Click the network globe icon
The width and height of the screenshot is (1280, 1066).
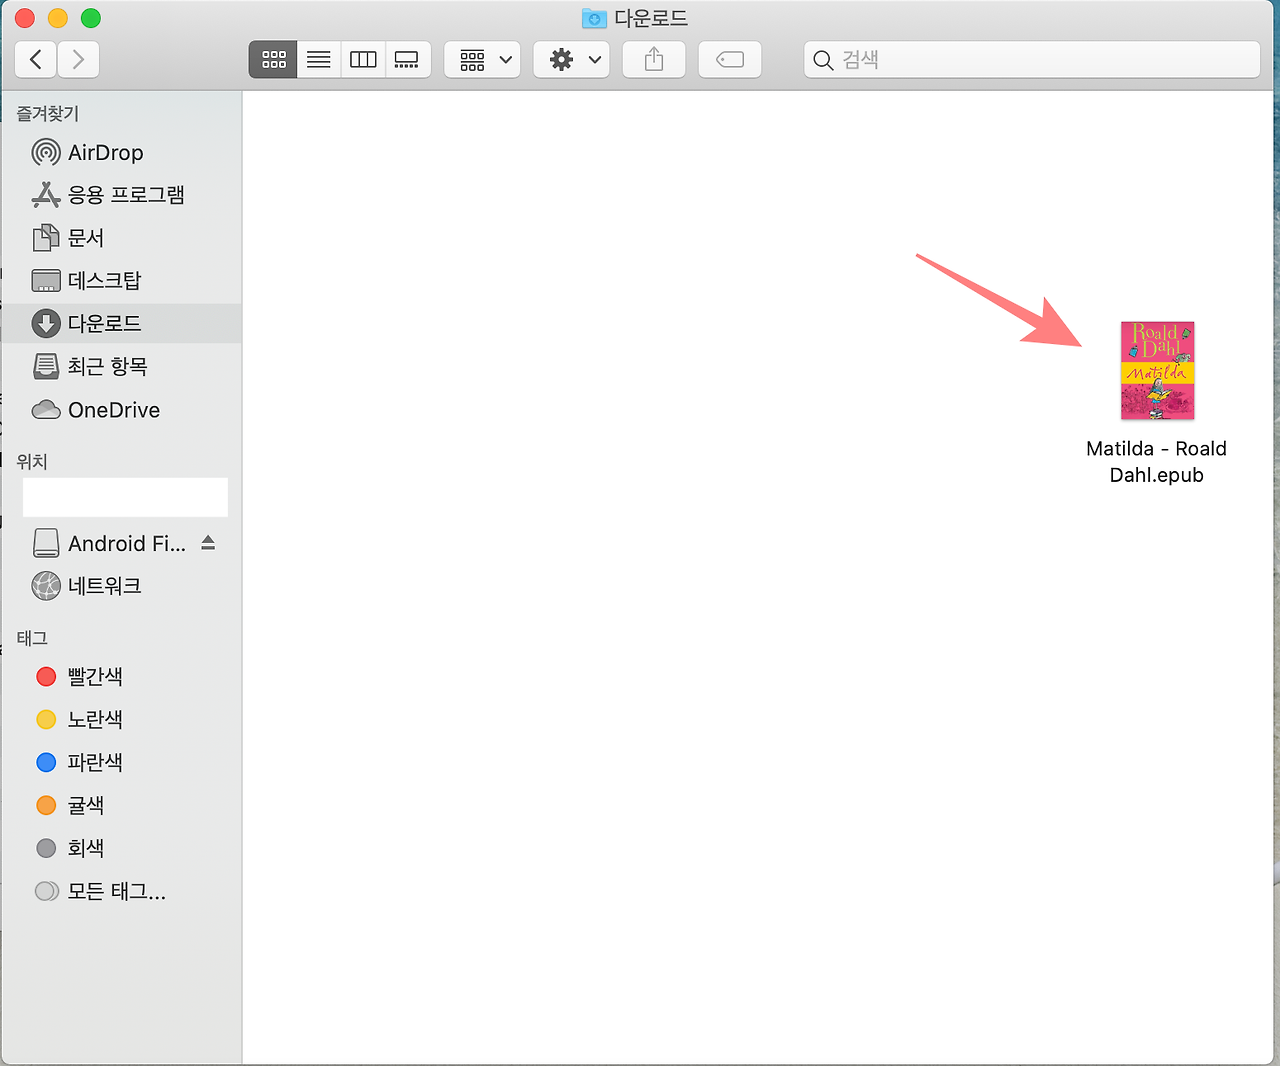pyautogui.click(x=46, y=586)
